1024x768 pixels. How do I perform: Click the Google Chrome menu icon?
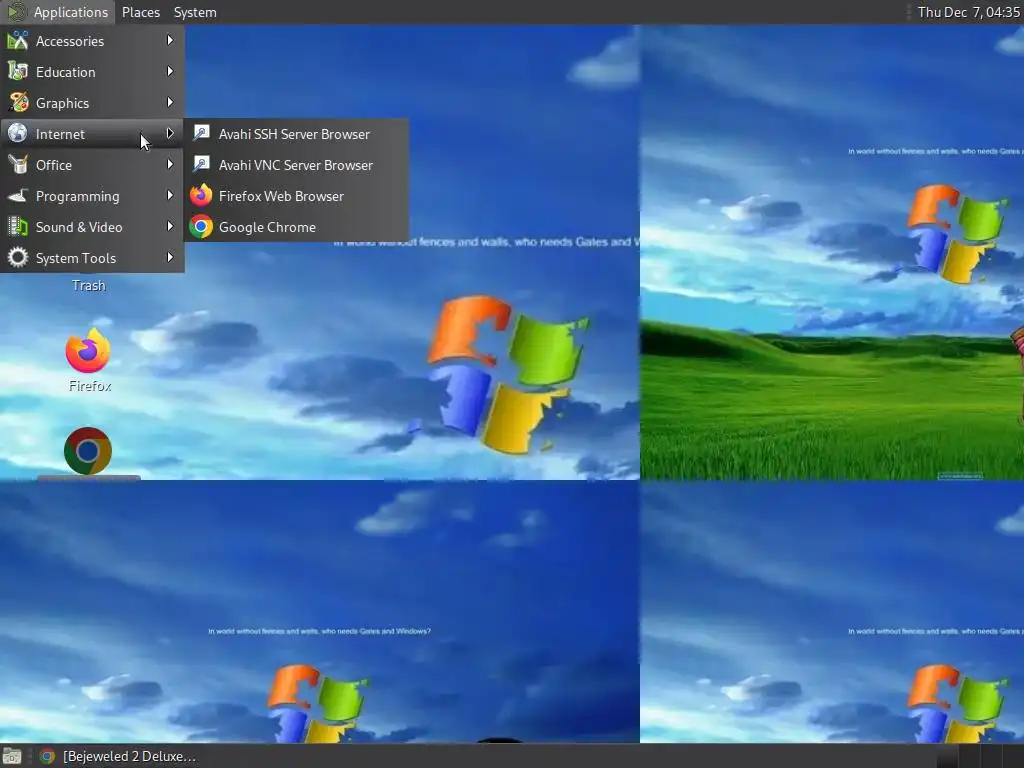click(201, 227)
